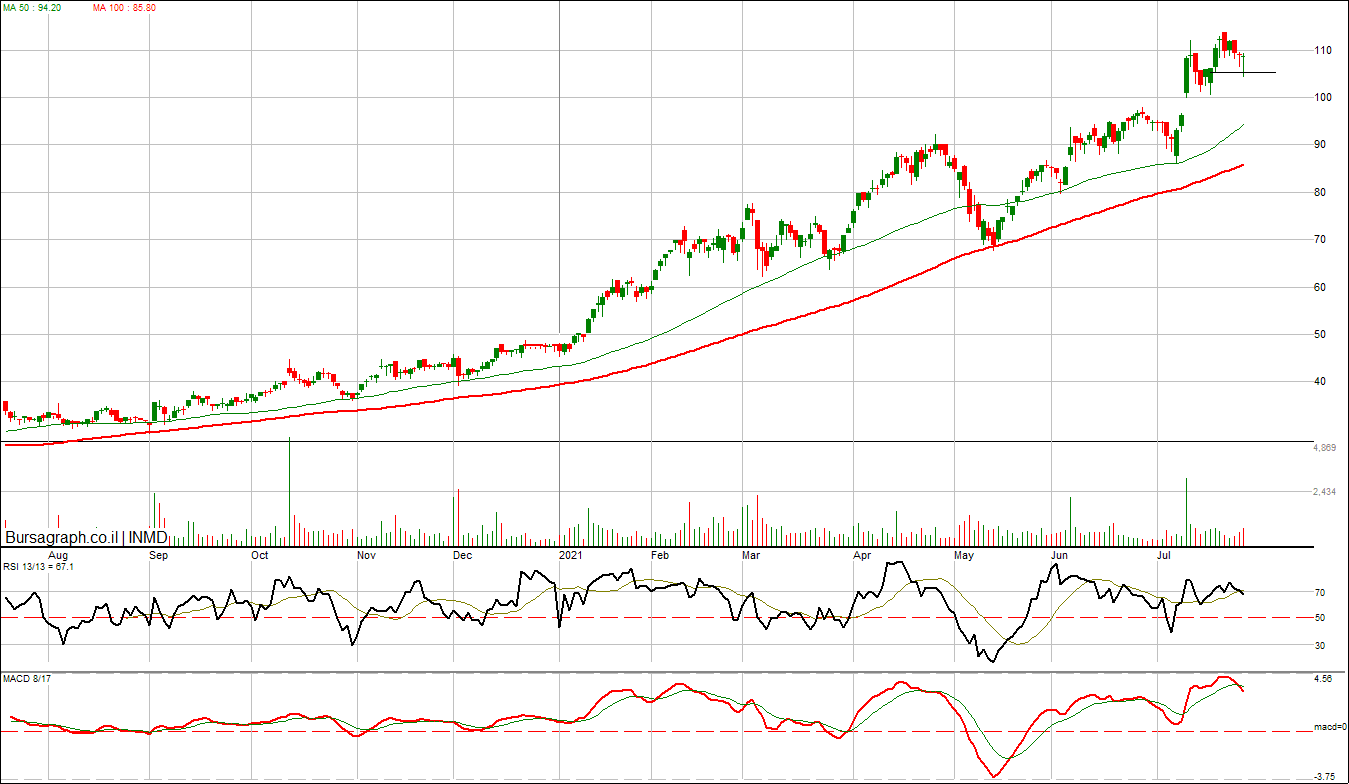The height and width of the screenshot is (784, 1349).
Task: Select the Apr month label
Action: pos(860,554)
